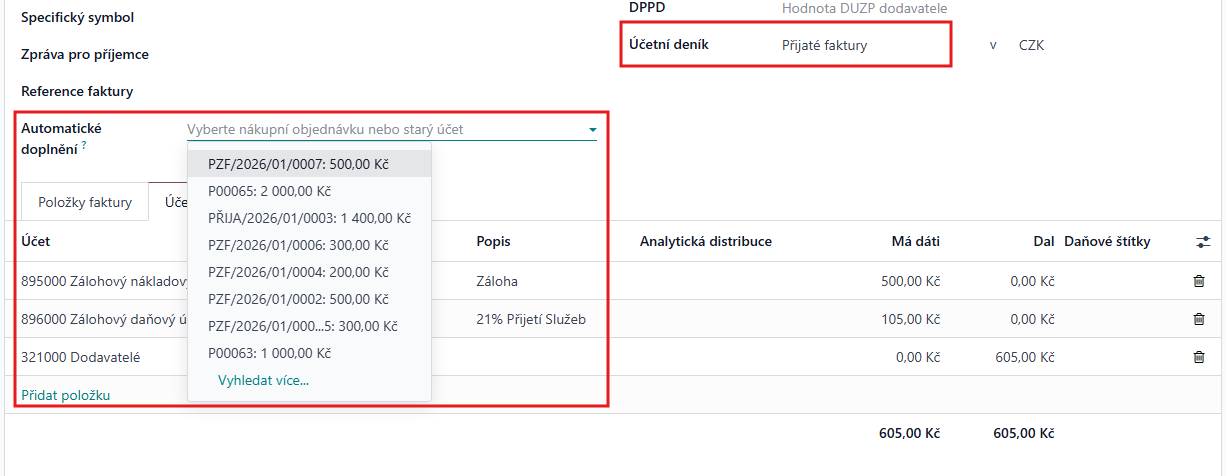The image size is (1226, 476).
Task: Expand the Automatické doplnění dropdown arrow
Action: tap(592, 130)
